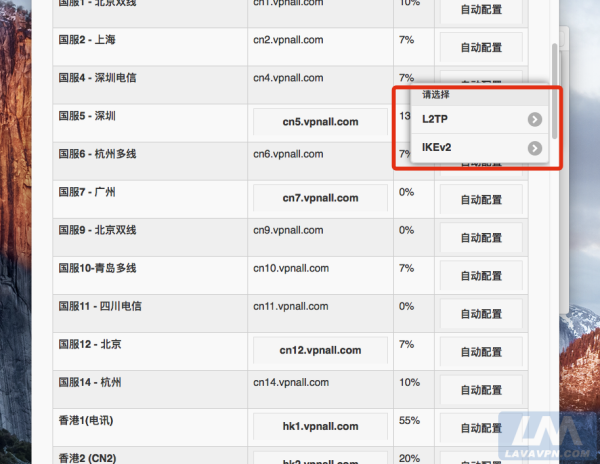The height and width of the screenshot is (464, 600).
Task: Click the cn12.vpnall.com server button
Action: pos(320,350)
